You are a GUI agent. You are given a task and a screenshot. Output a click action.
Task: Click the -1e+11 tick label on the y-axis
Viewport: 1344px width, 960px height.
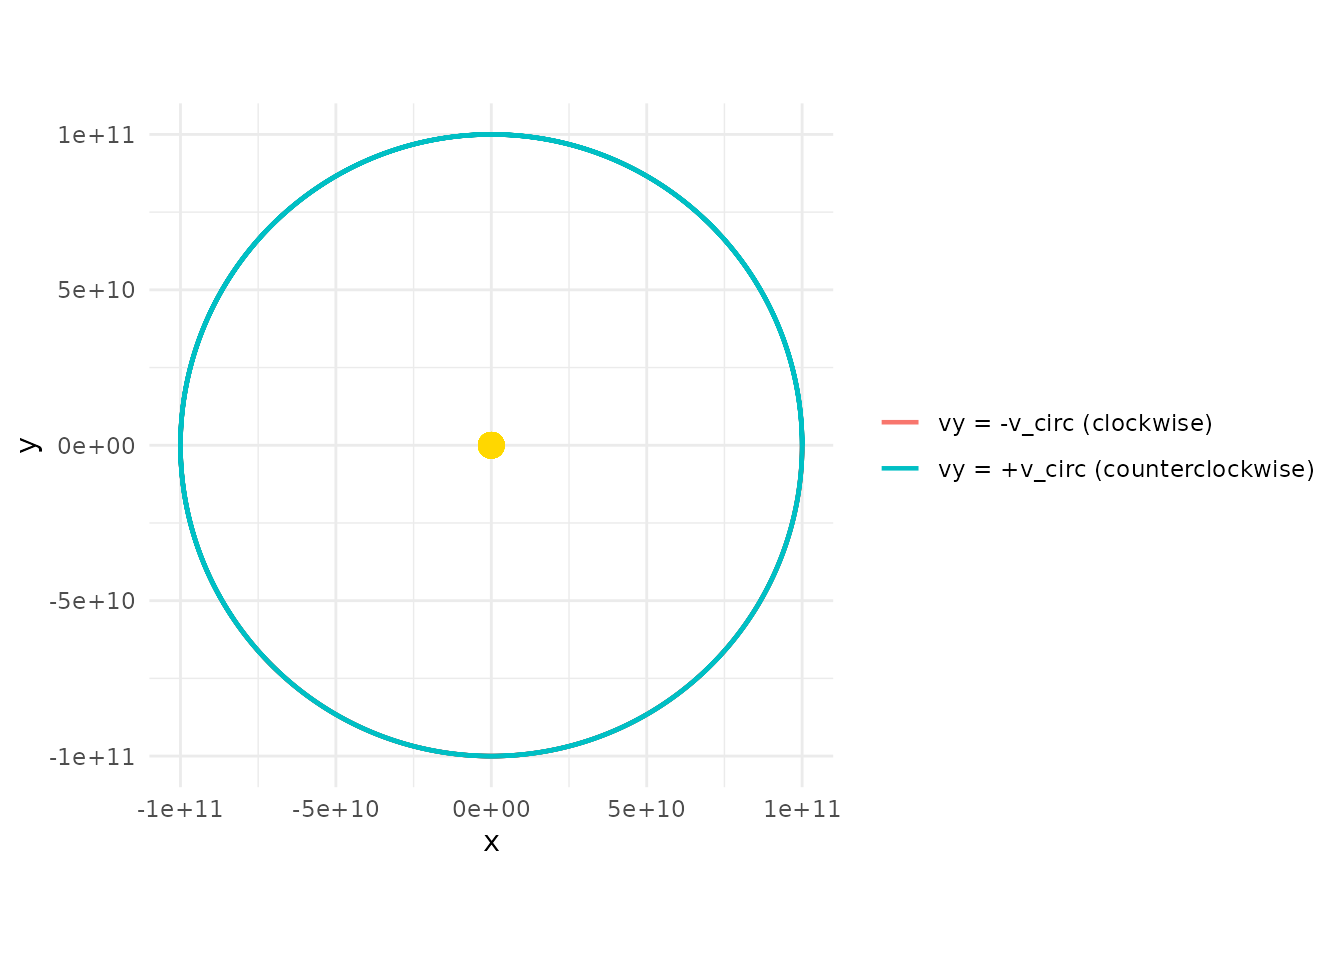pos(92,757)
